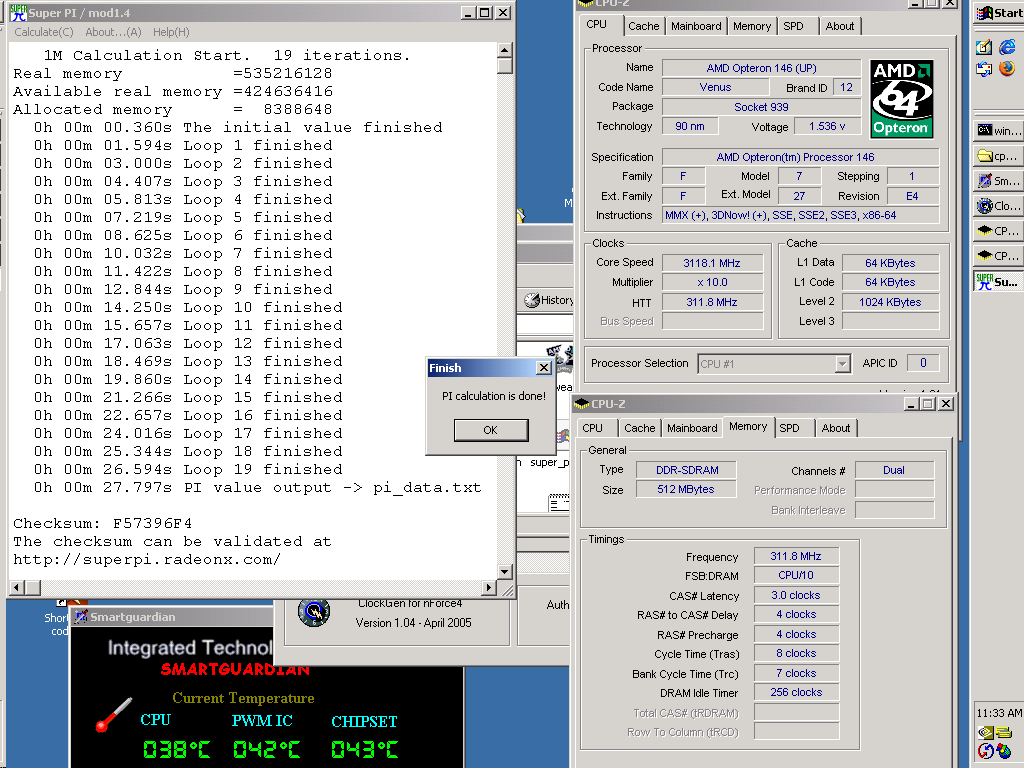
Task: Click the lower CPU-Z window's chip icon
Action: (581, 404)
